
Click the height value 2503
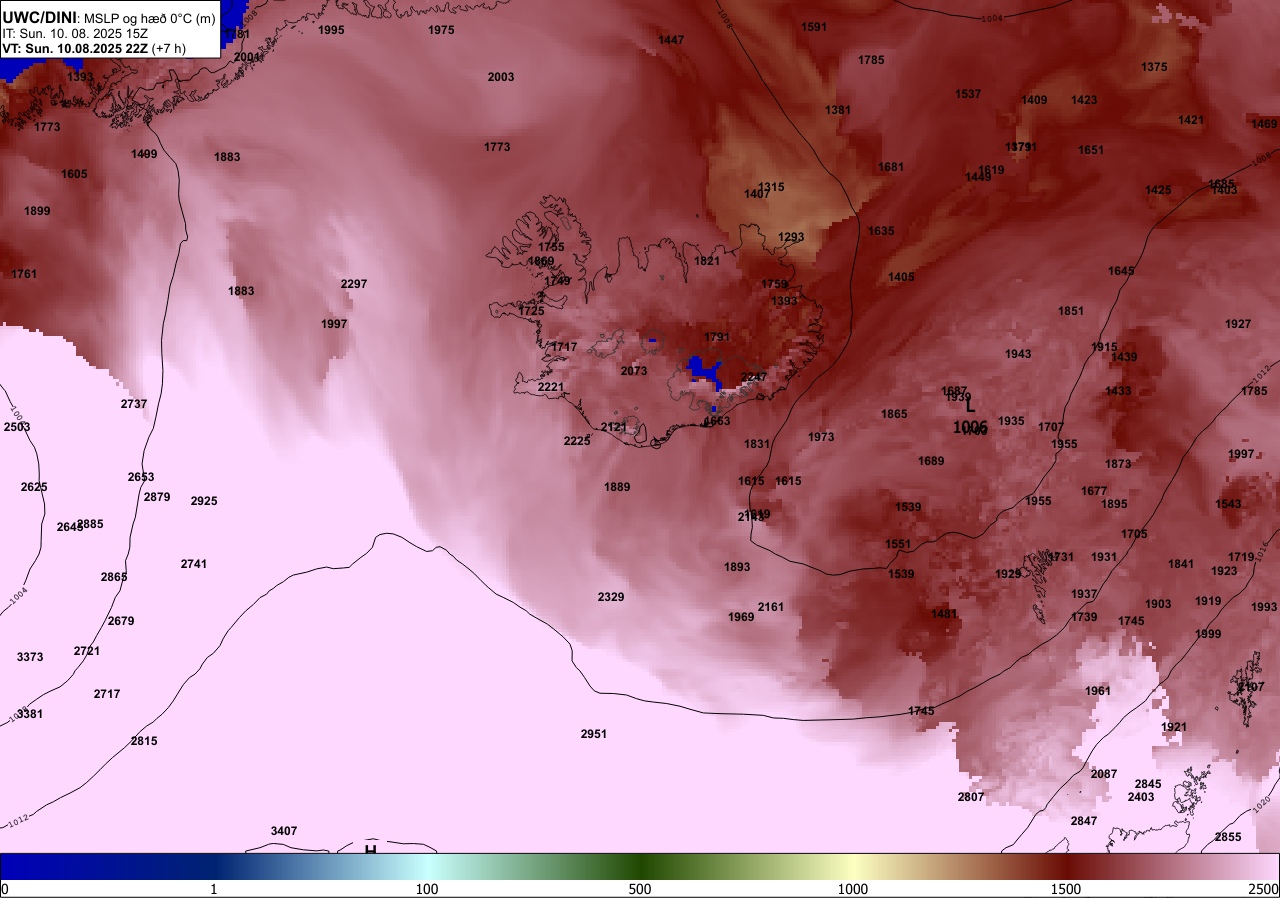[x=17, y=427]
